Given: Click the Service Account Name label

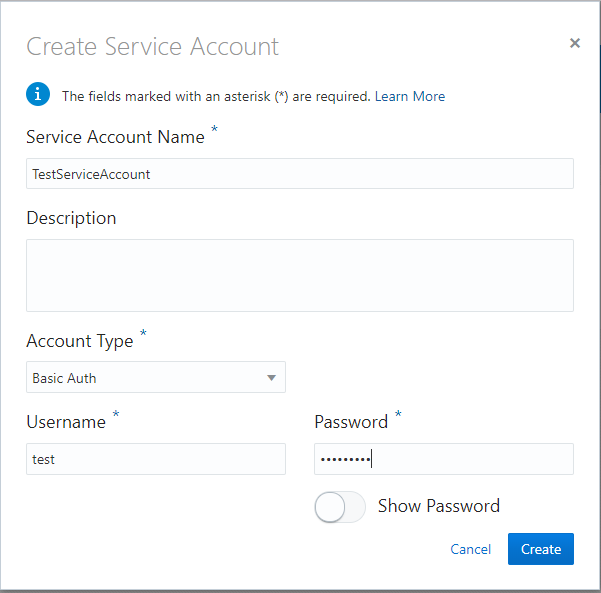Looking at the screenshot, I should tap(115, 138).
